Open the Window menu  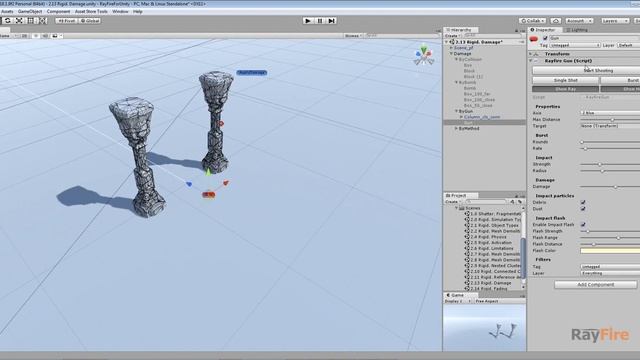pos(120,11)
